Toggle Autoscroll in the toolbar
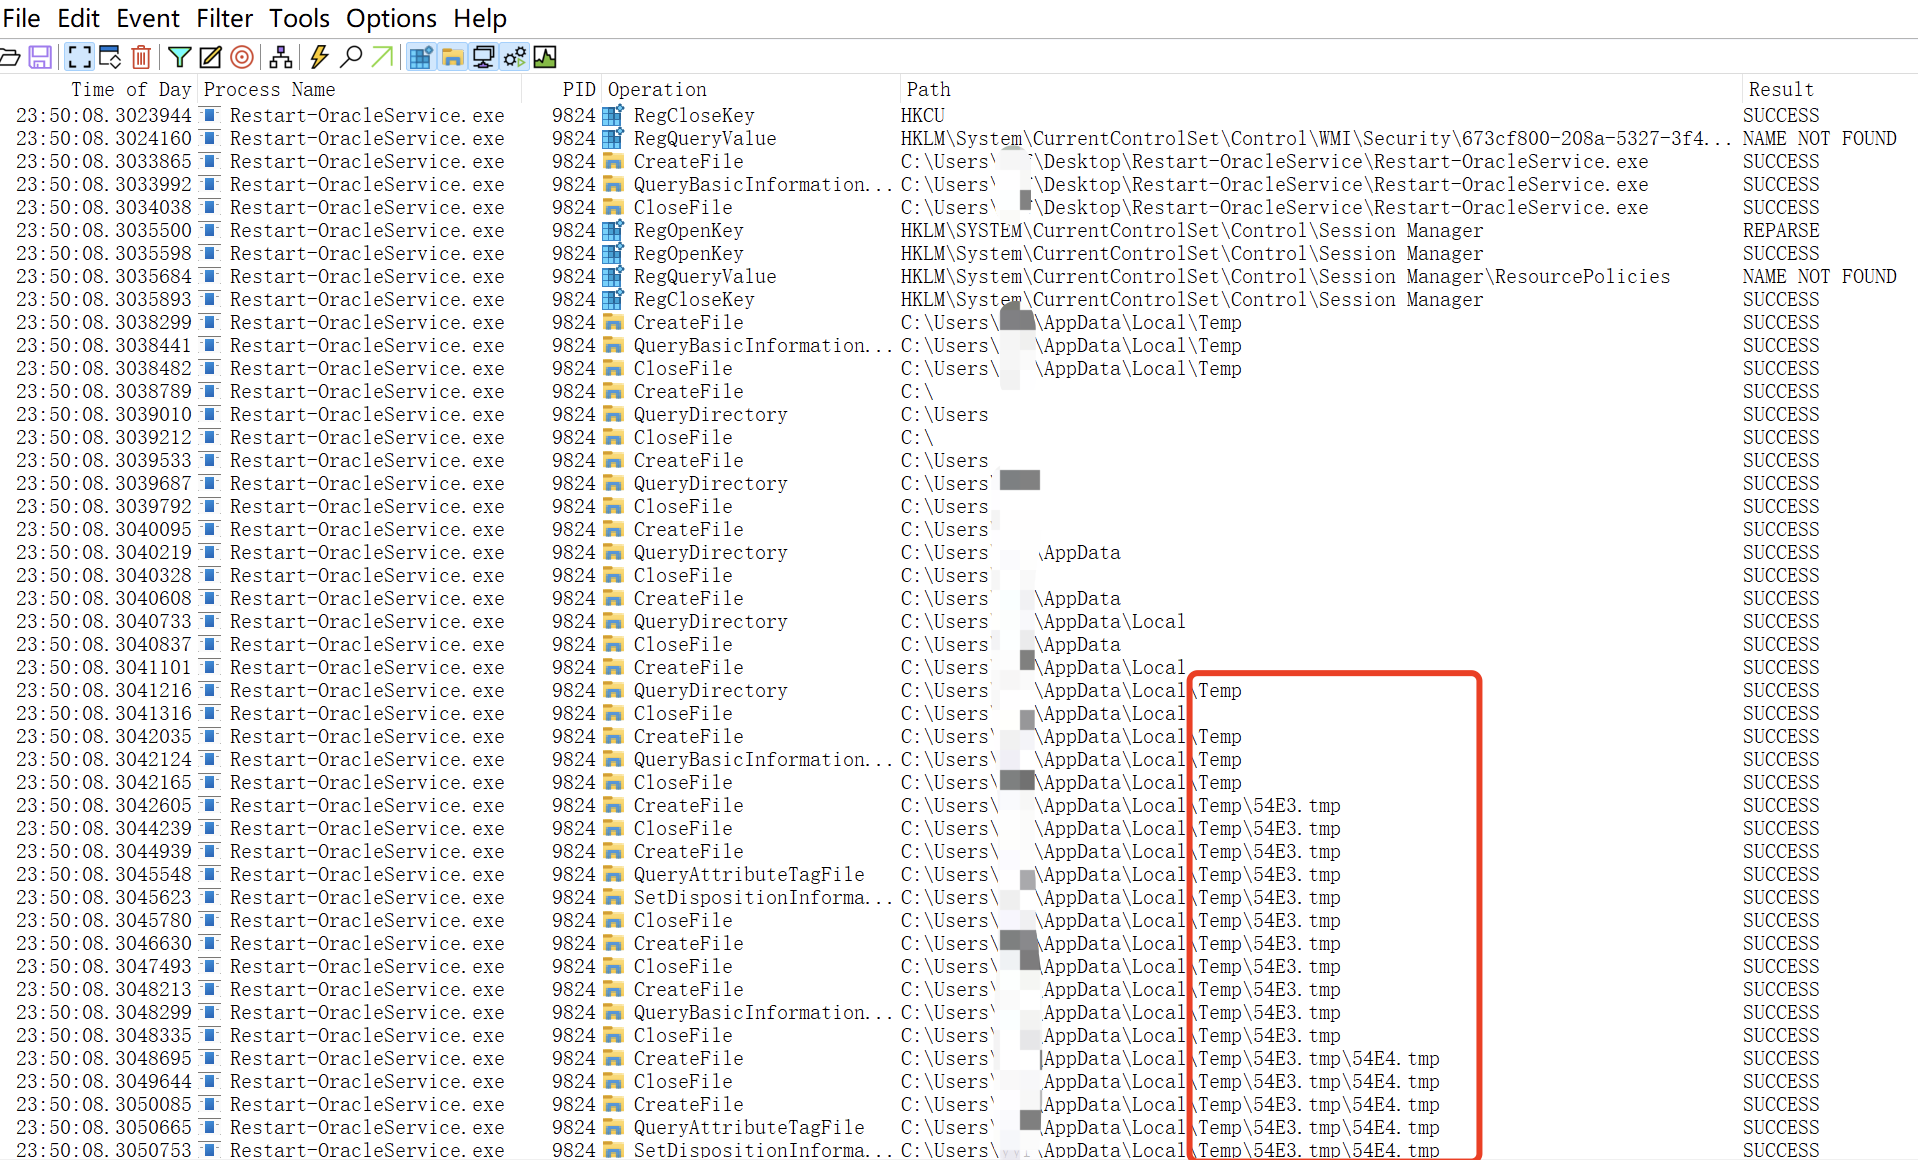The width and height of the screenshot is (1918, 1160). 110,57
